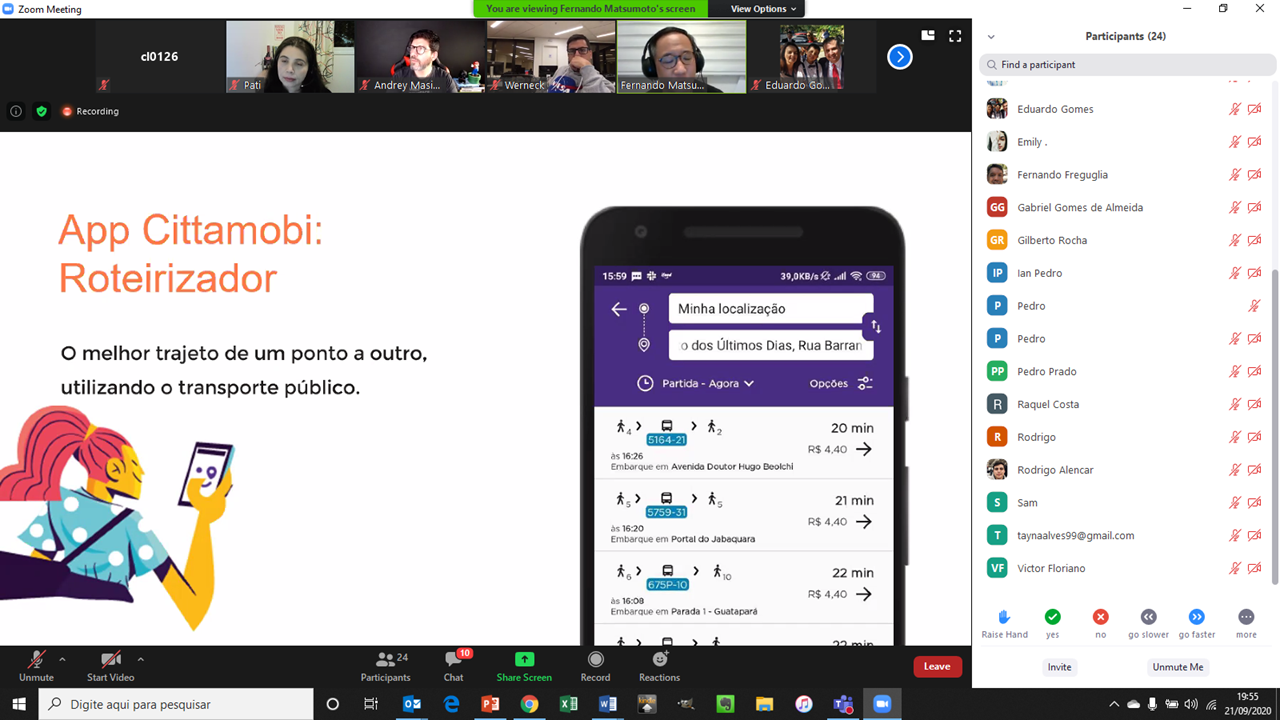Screen dimensions: 1280x720
Task: Show hidden system tray icons arrow
Action: coord(1114,704)
